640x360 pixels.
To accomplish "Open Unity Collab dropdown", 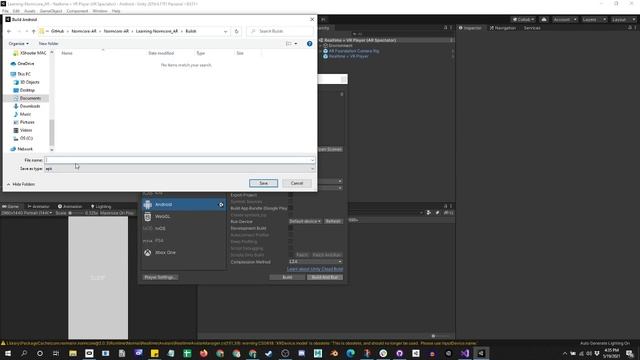I will click(523, 20).
